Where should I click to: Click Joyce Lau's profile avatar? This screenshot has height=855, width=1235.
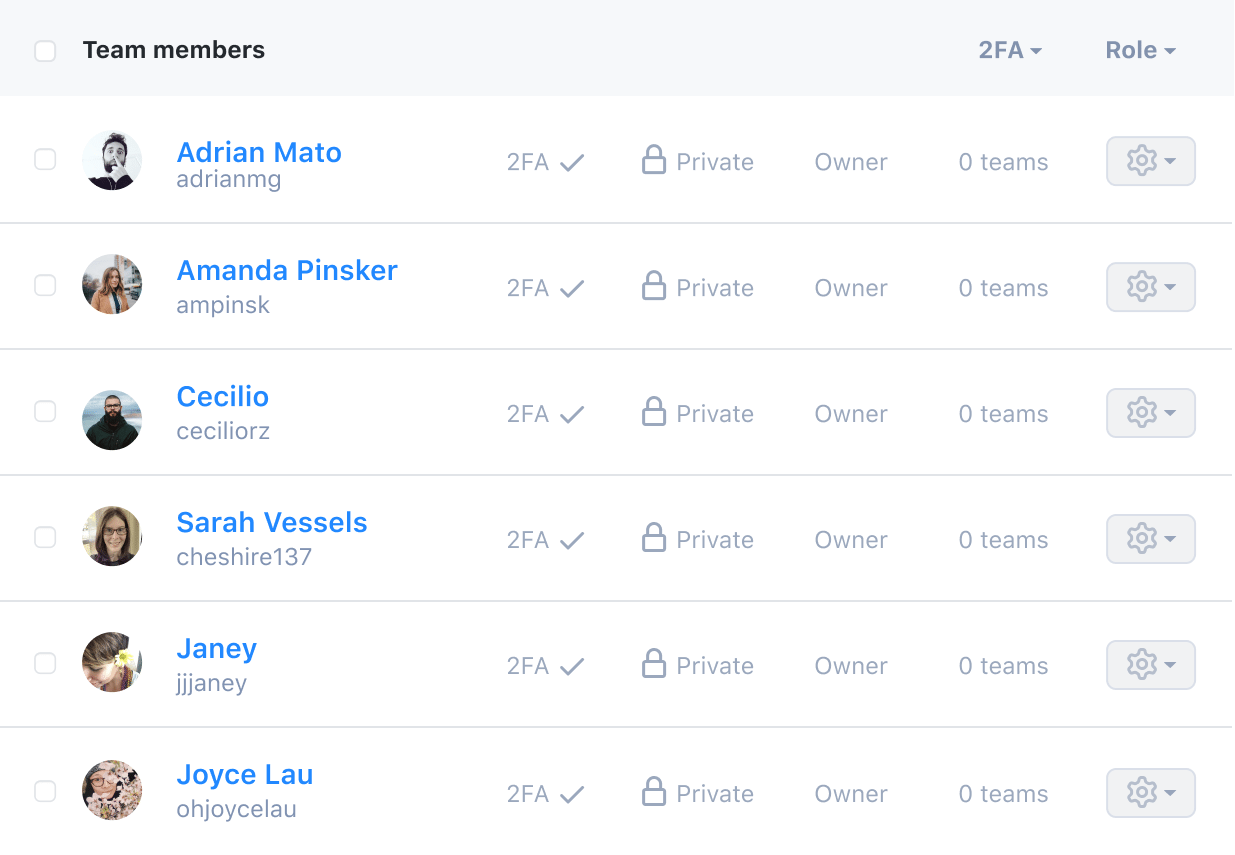(x=112, y=790)
